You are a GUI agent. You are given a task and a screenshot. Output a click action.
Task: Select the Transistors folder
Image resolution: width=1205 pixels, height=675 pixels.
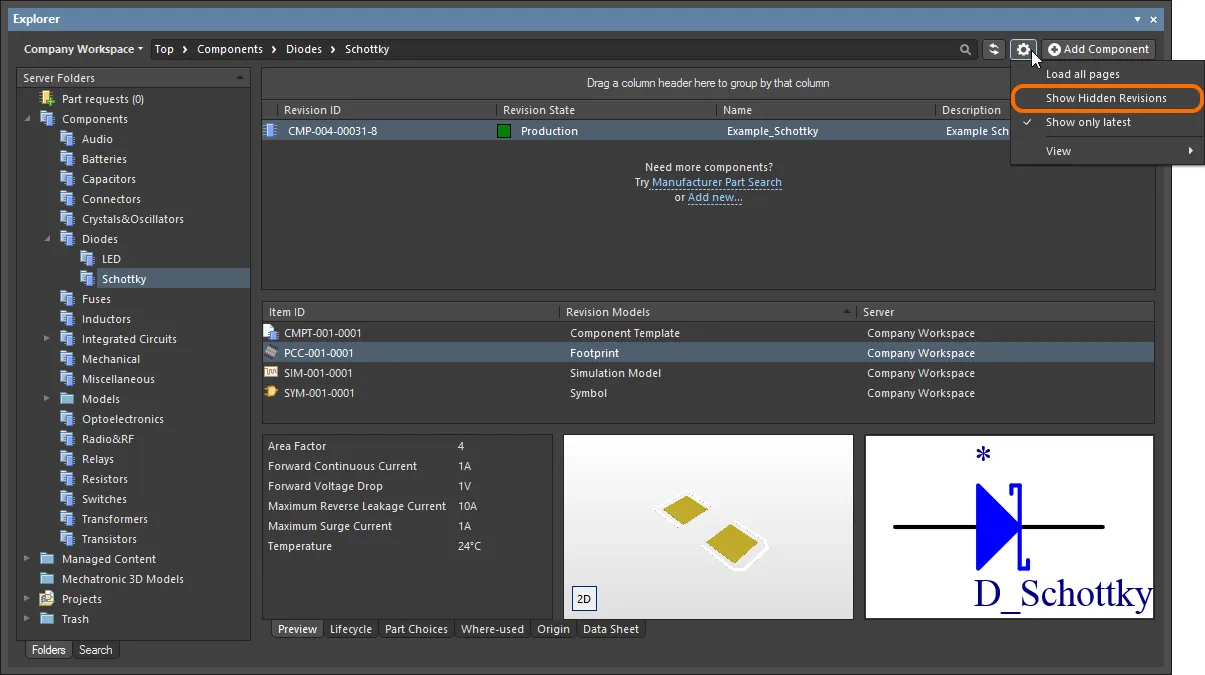pyautogui.click(x=109, y=539)
